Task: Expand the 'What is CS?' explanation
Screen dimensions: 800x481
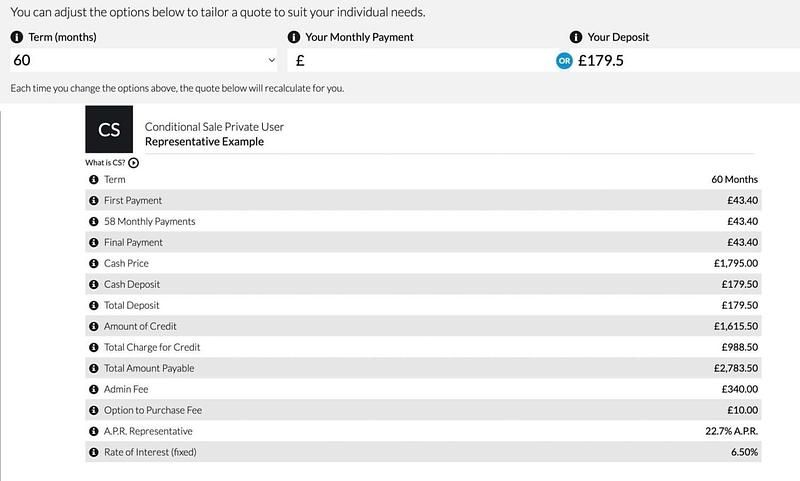Action: coord(133,162)
